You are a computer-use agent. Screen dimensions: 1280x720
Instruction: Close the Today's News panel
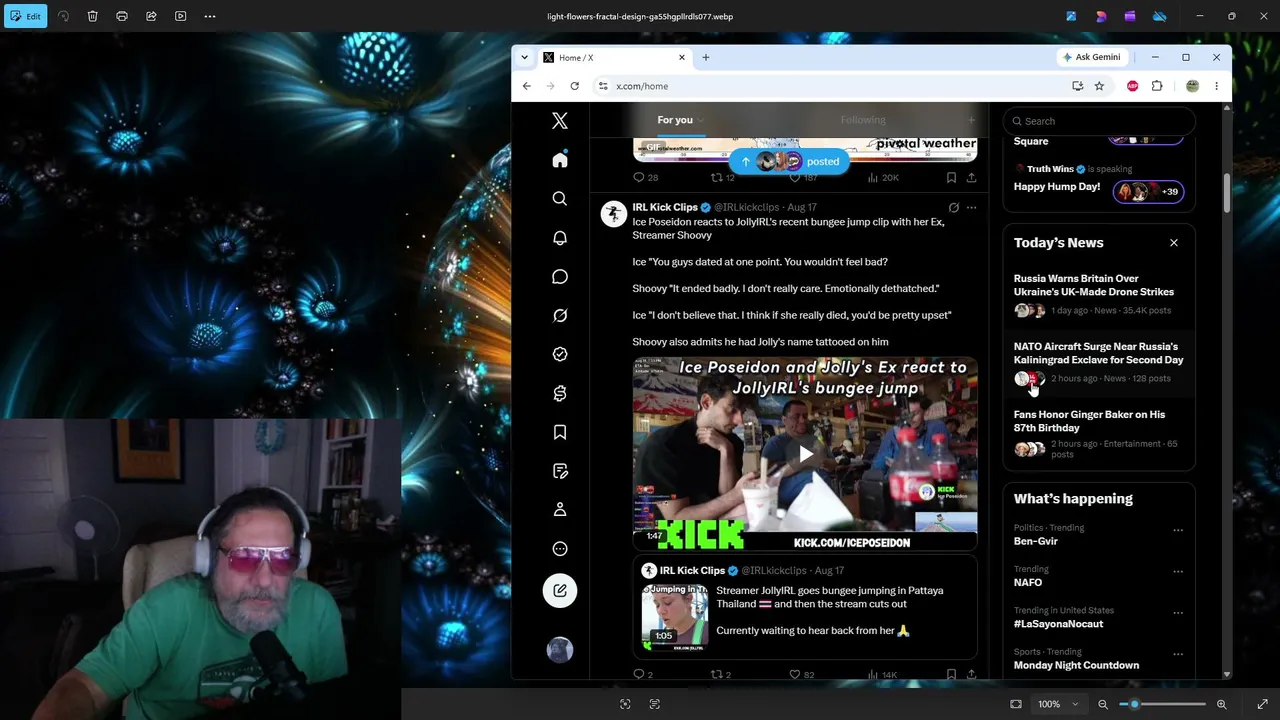point(1174,243)
